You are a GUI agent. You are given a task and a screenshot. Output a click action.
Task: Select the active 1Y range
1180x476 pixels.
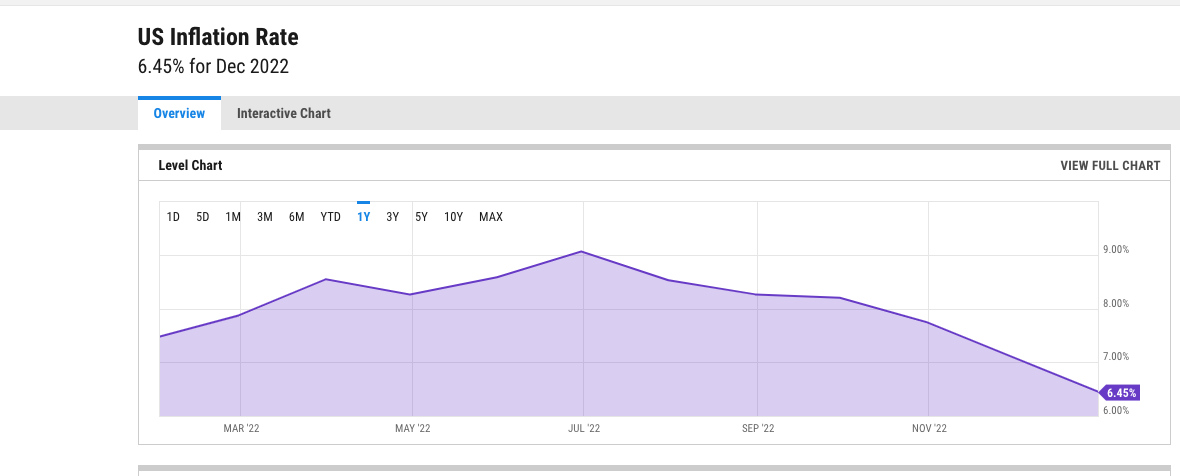(363, 217)
